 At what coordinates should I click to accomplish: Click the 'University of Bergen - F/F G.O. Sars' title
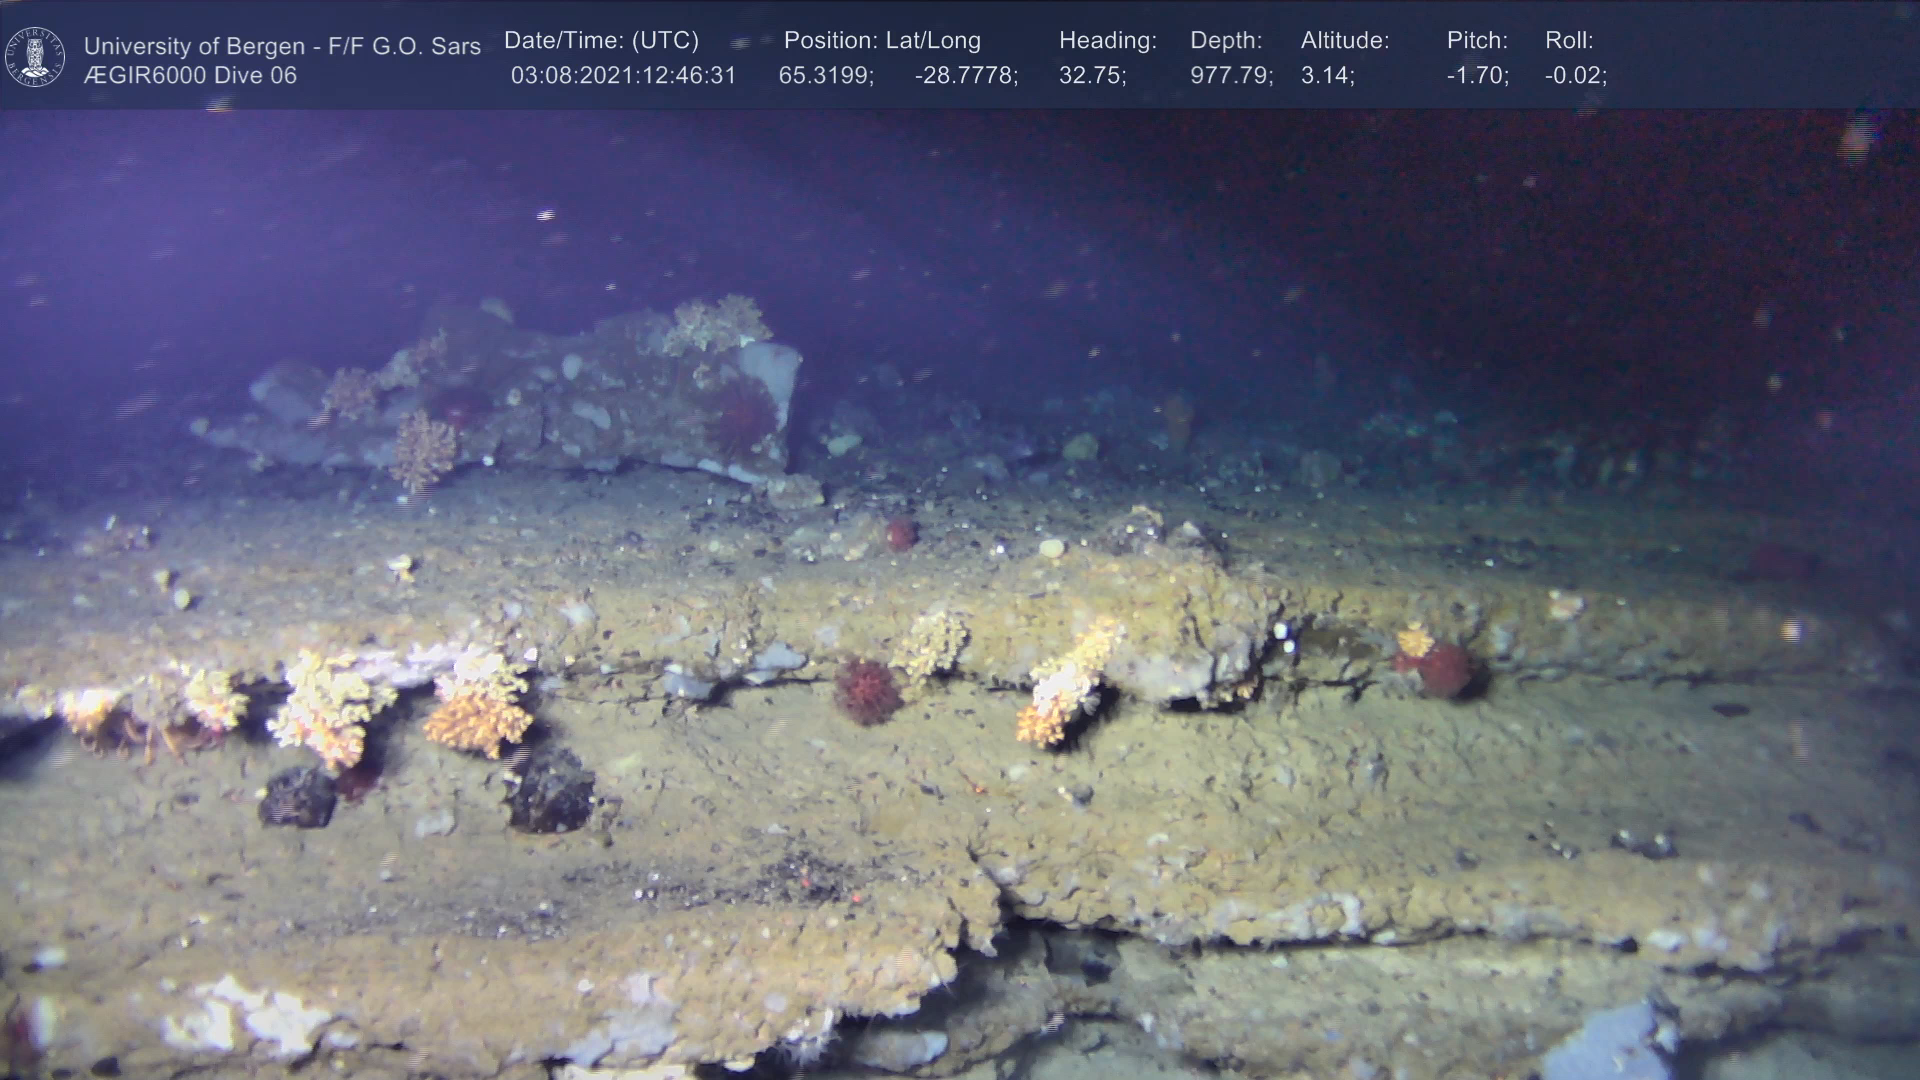282,46
